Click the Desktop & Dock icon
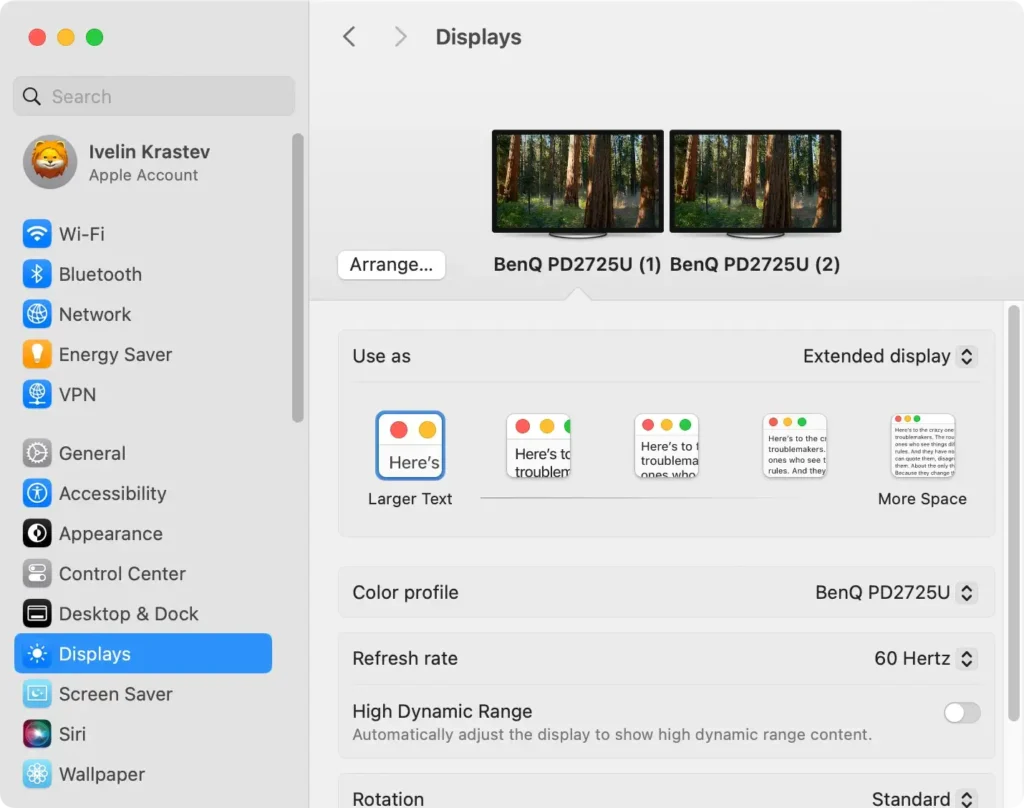This screenshot has width=1024, height=808. pyautogui.click(x=37, y=614)
